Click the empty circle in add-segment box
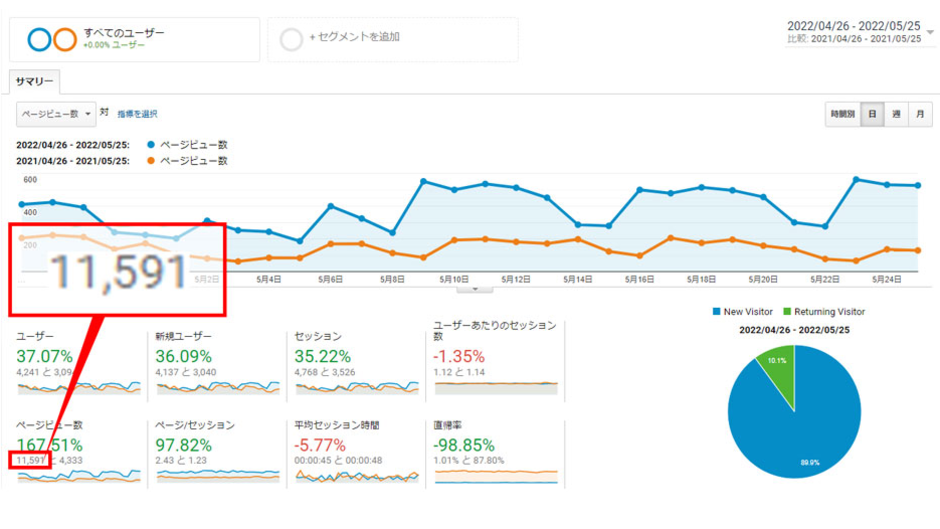Image resolution: width=940 pixels, height=529 pixels. pos(291,40)
